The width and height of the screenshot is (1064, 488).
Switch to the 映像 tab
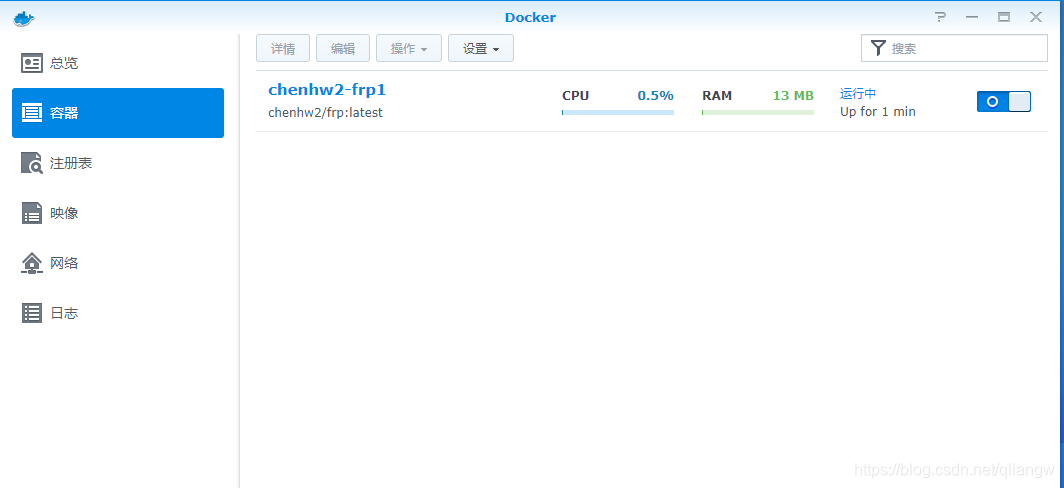118,213
